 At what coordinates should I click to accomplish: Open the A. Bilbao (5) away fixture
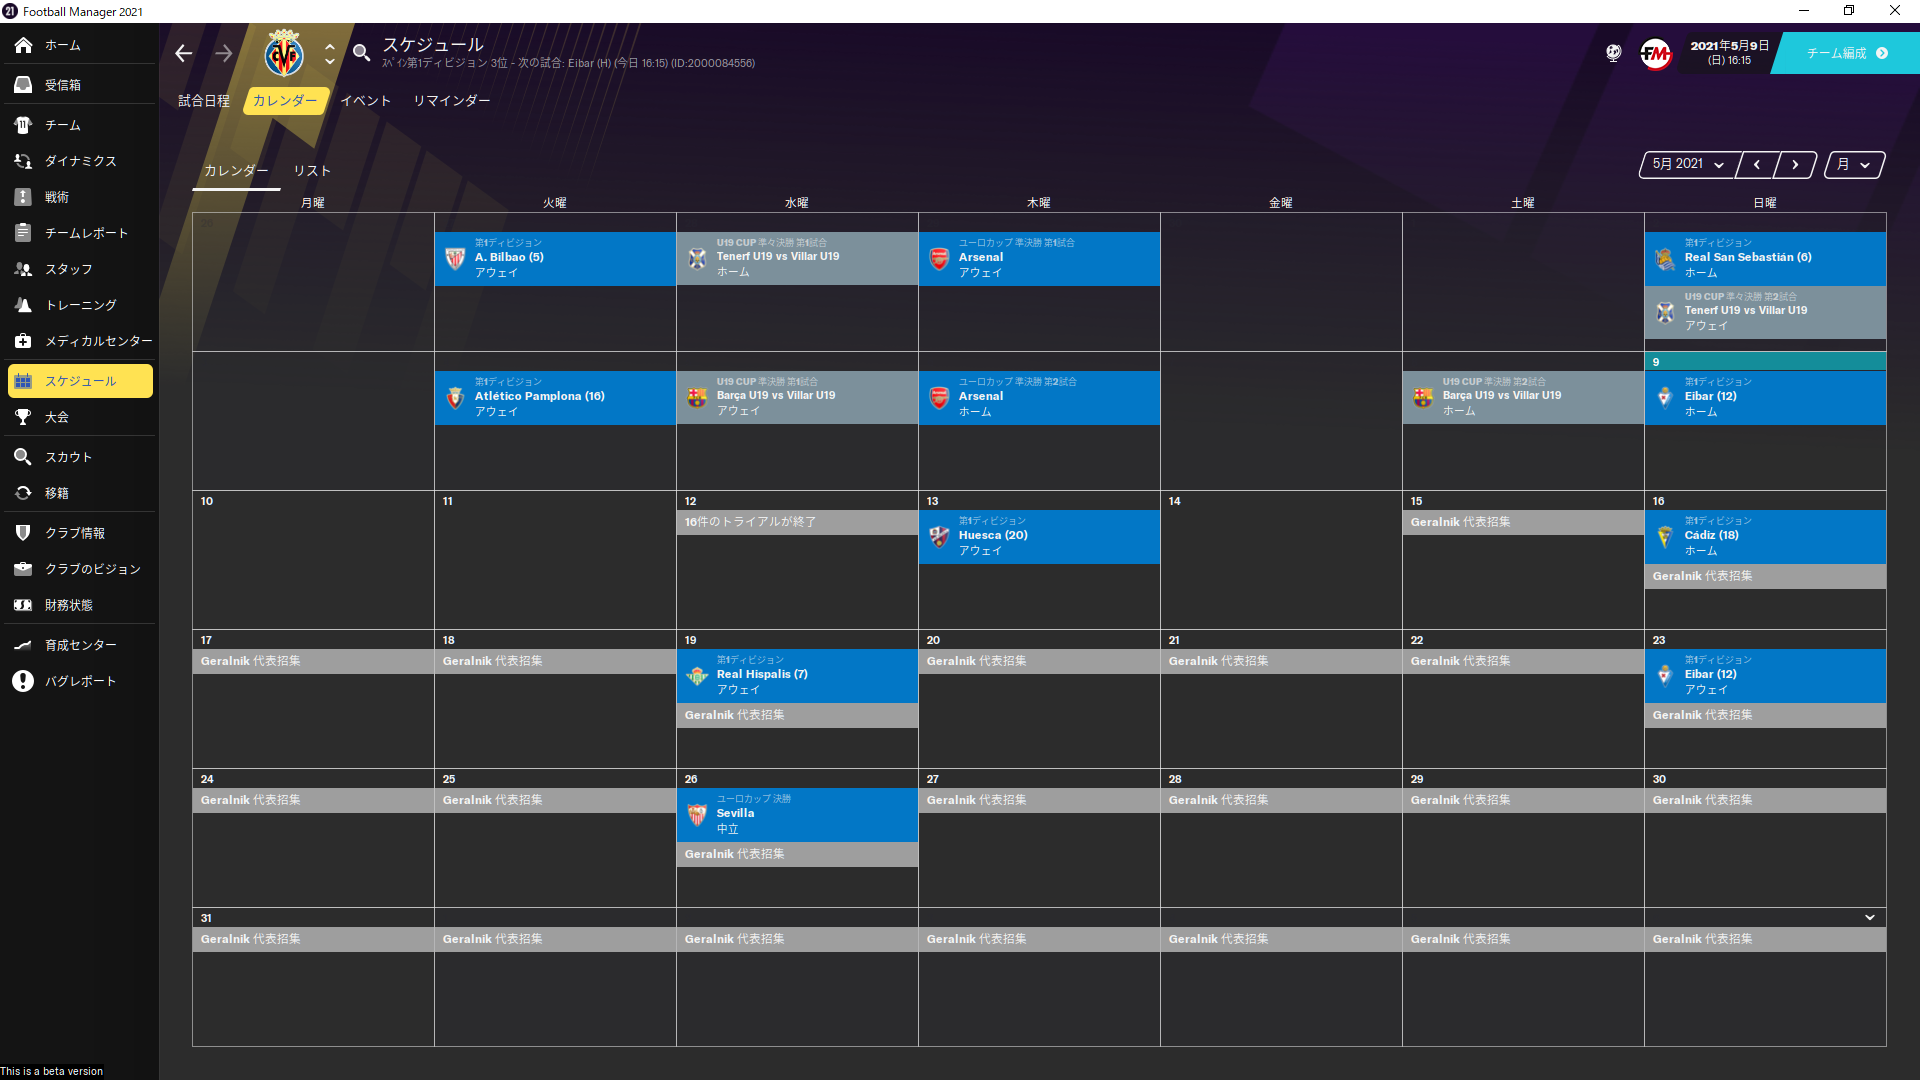(x=555, y=259)
